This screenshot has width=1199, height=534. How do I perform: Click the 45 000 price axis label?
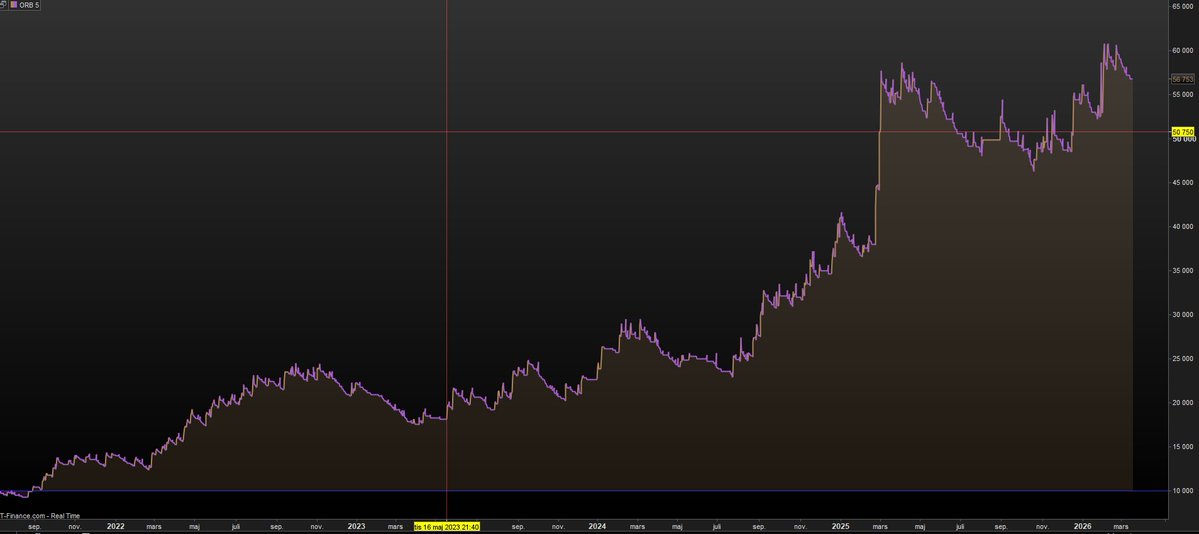[x=1183, y=183]
